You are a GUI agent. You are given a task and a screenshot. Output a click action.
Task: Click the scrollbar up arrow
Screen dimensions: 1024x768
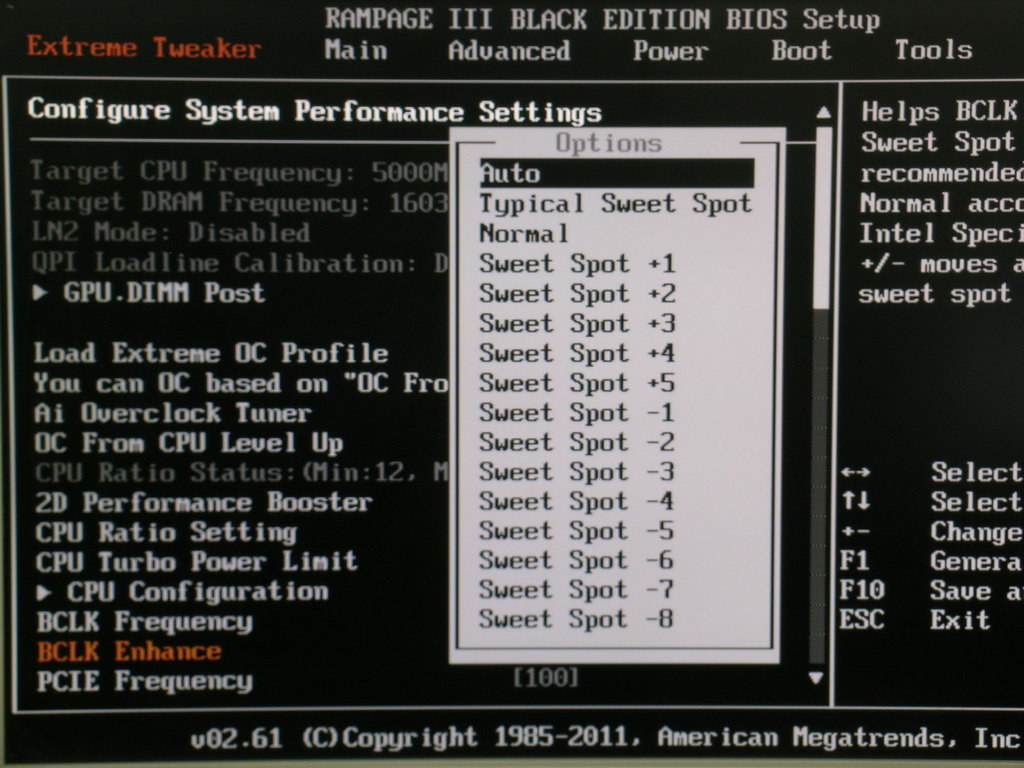[x=824, y=112]
